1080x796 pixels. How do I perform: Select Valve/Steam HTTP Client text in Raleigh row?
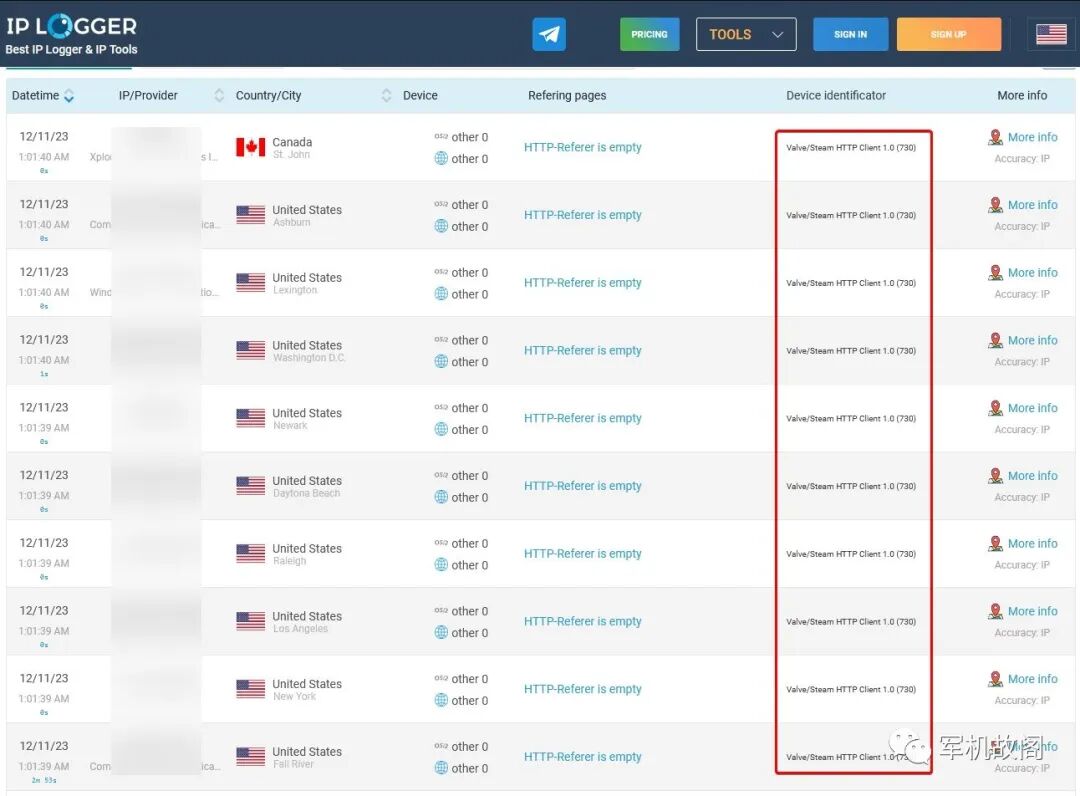pyautogui.click(x=851, y=554)
